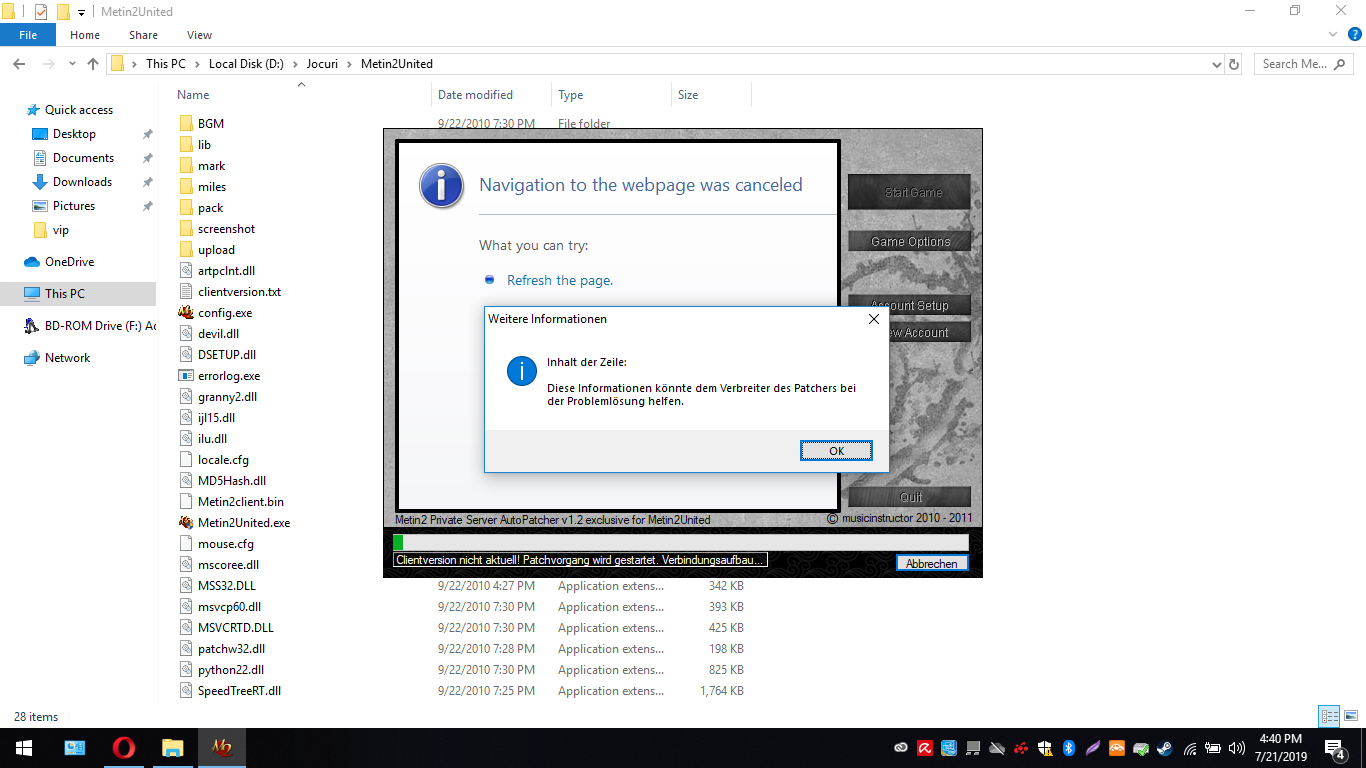Select the mark folder icon
This screenshot has width=1366, height=768.
click(x=187, y=166)
